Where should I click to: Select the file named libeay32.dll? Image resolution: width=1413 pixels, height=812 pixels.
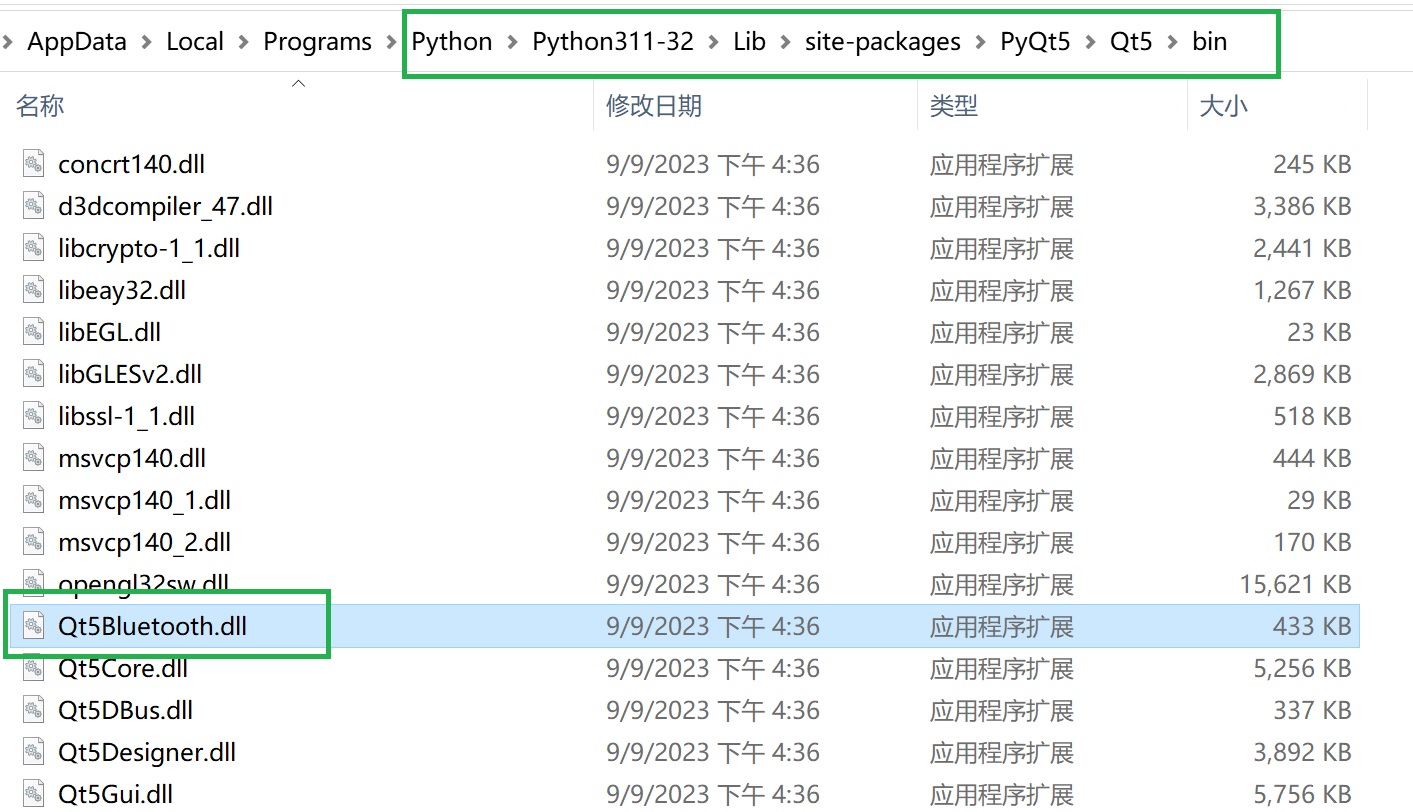click(x=122, y=290)
